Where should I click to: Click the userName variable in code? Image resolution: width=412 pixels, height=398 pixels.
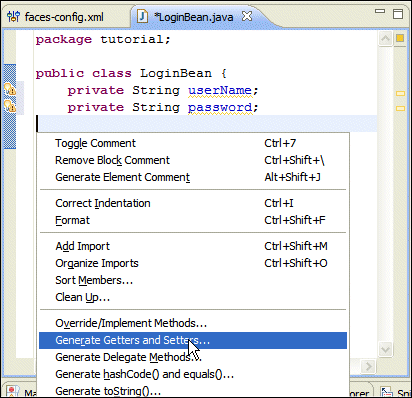220,90
